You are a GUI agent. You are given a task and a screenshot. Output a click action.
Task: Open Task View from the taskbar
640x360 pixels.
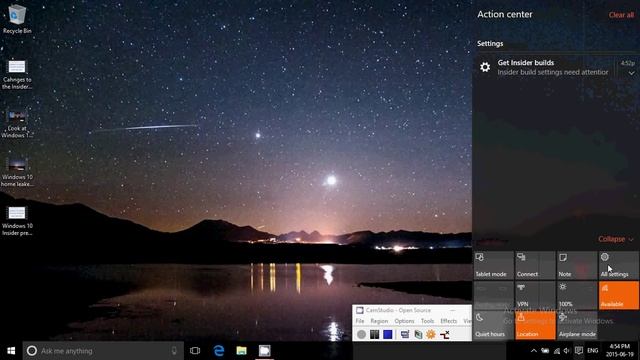point(195,351)
